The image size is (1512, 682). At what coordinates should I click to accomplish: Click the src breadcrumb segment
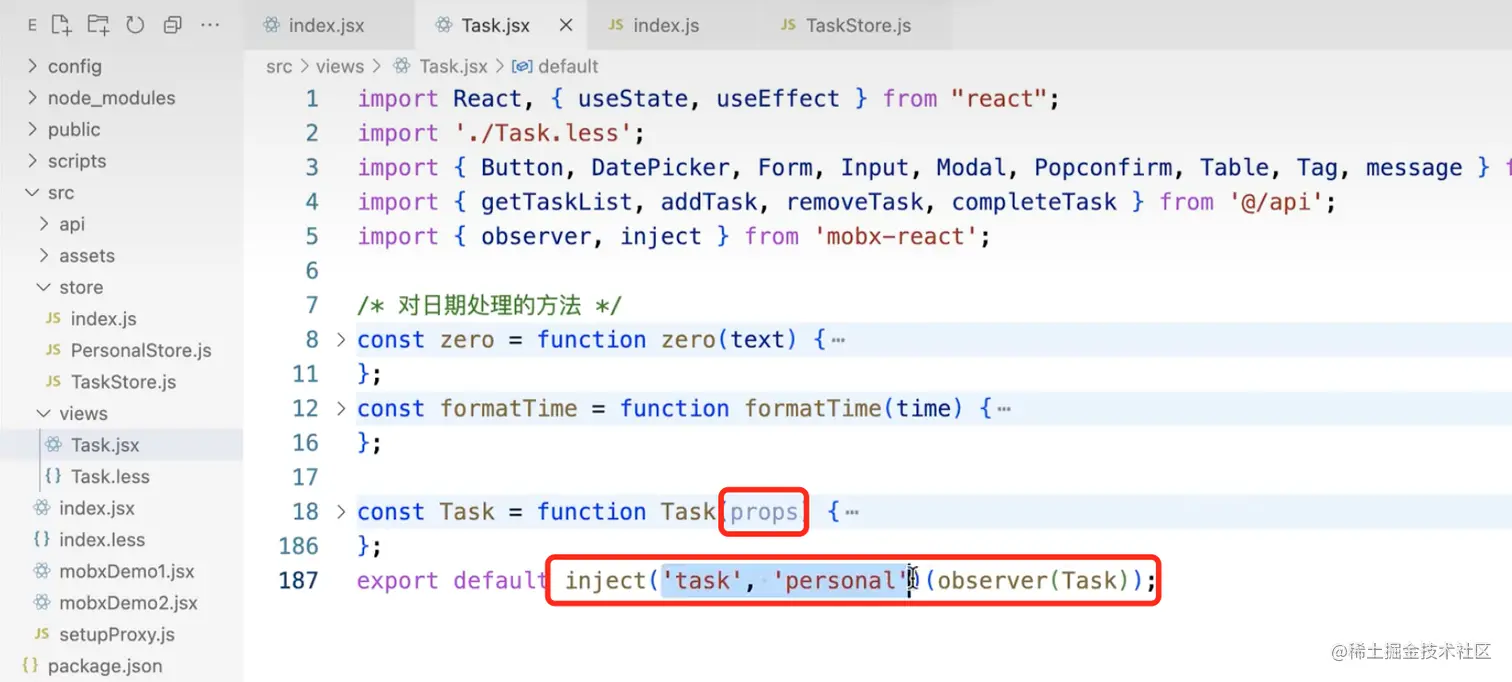[279, 66]
